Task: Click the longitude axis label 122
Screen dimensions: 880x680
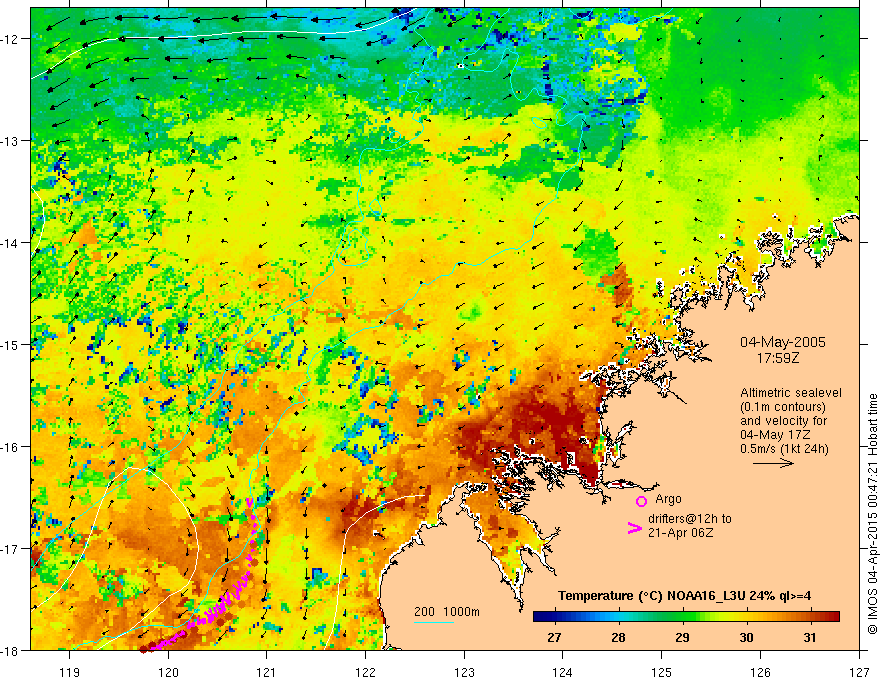Action: [x=365, y=672]
